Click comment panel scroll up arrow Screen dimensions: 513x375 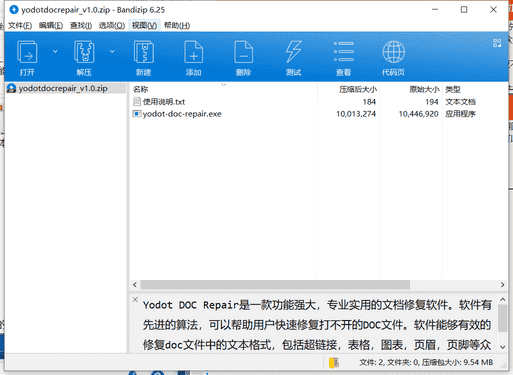pos(503,300)
